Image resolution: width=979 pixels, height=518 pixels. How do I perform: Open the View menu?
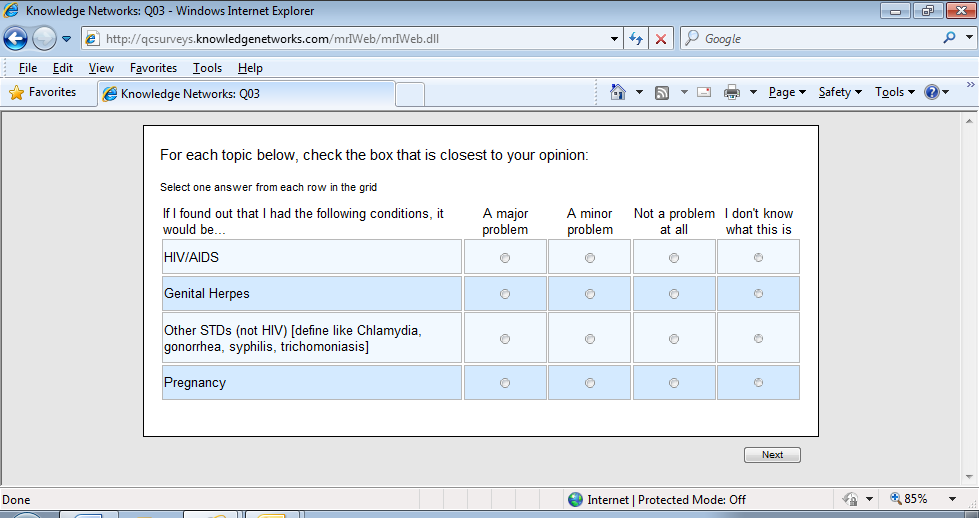point(101,68)
